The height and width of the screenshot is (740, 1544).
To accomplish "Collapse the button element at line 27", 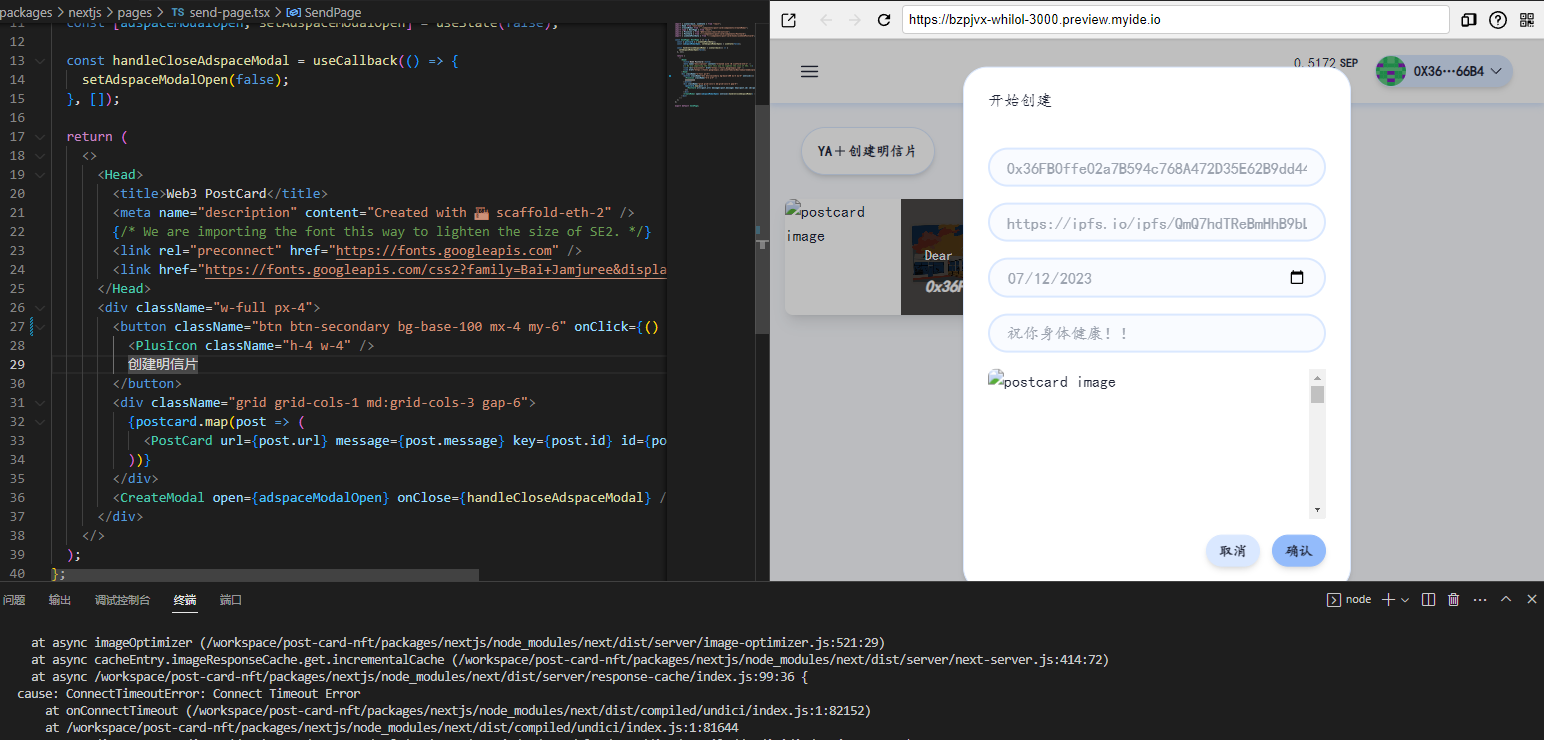I will [40, 327].
